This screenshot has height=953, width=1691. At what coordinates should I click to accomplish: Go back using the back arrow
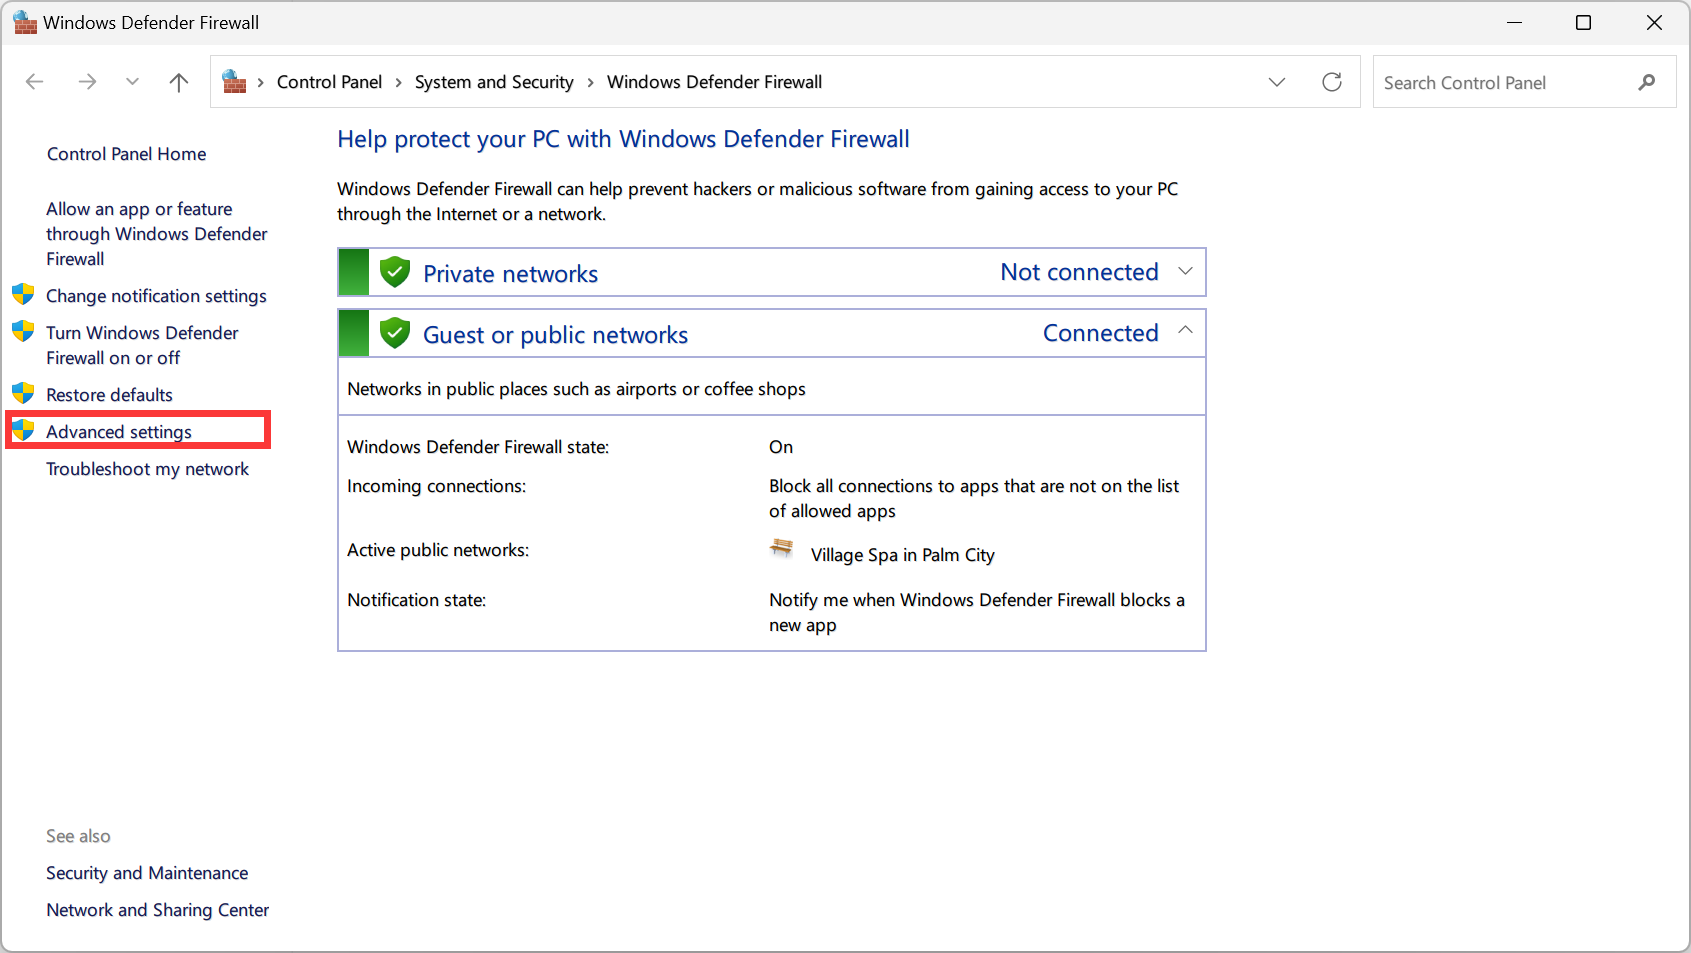pos(35,82)
